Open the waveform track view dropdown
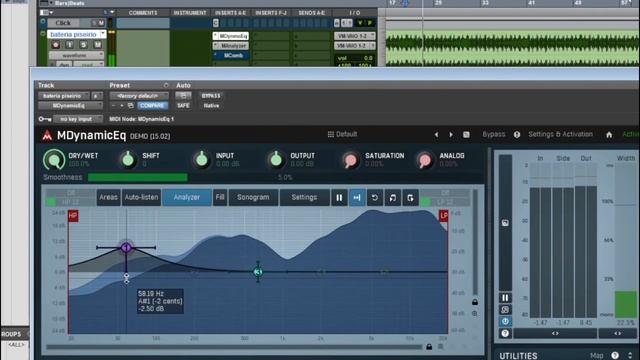 point(76,55)
